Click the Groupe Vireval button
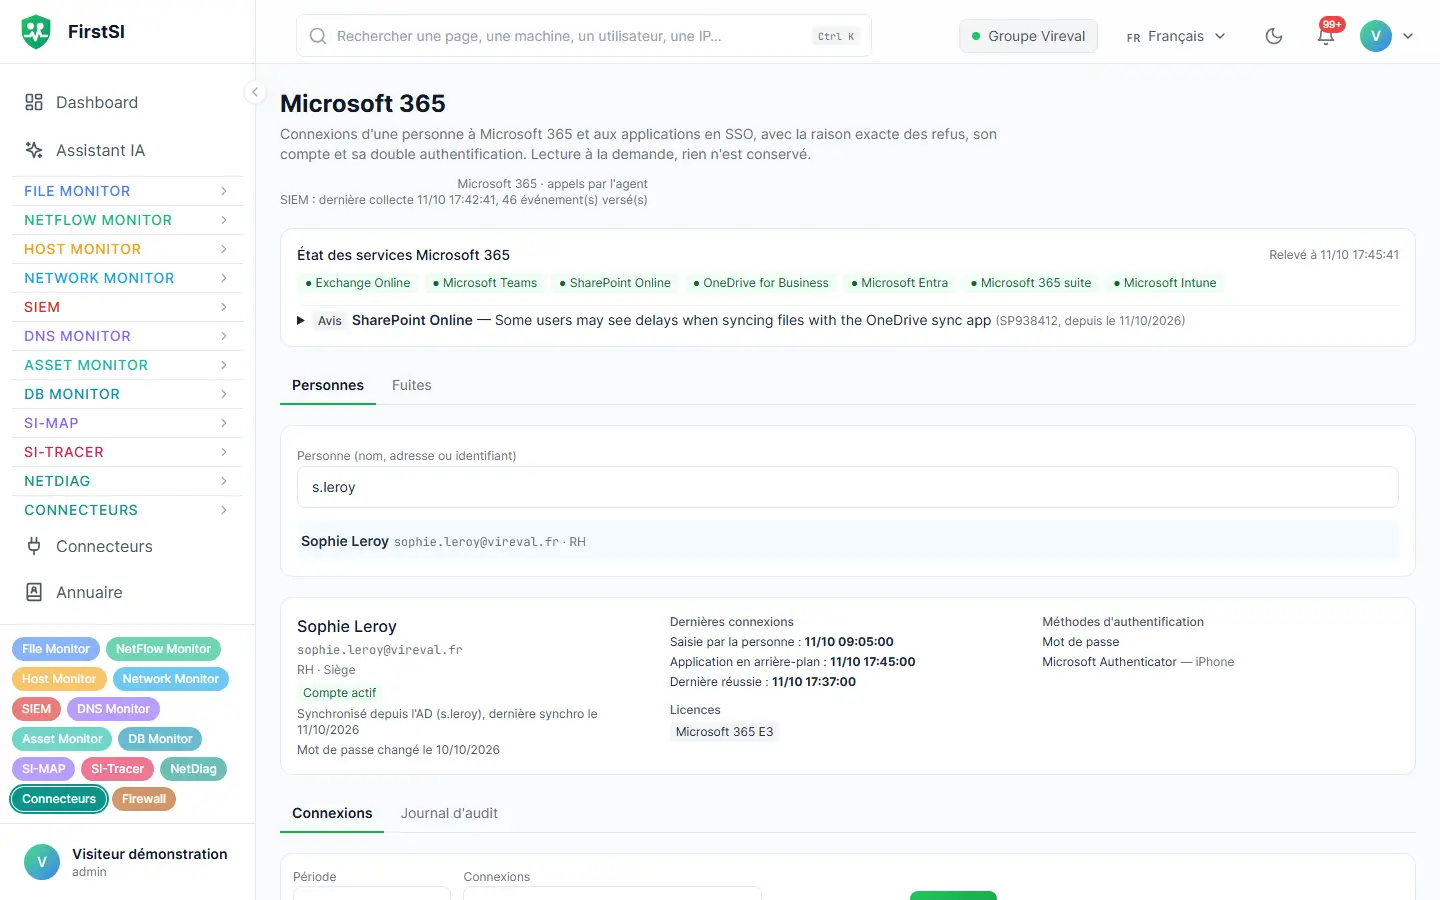Image resolution: width=1440 pixels, height=900 pixels. 1028,36
